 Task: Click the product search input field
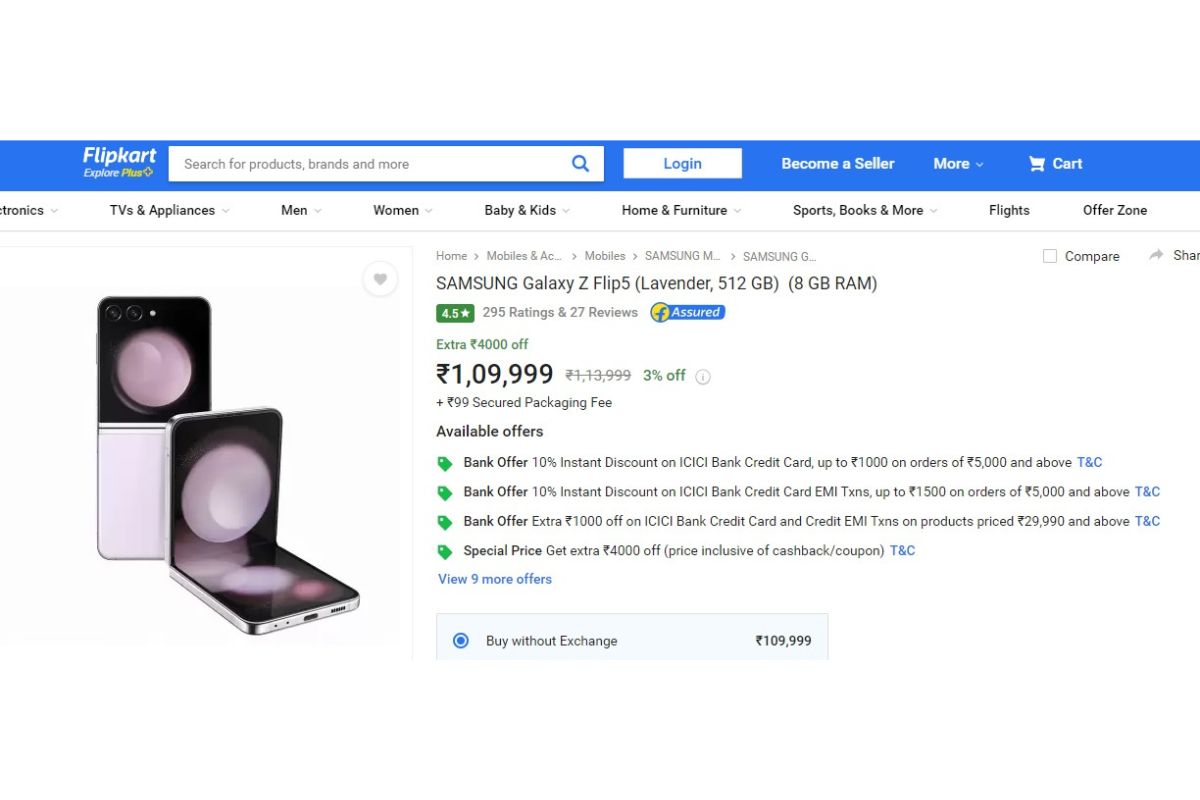[x=368, y=164]
